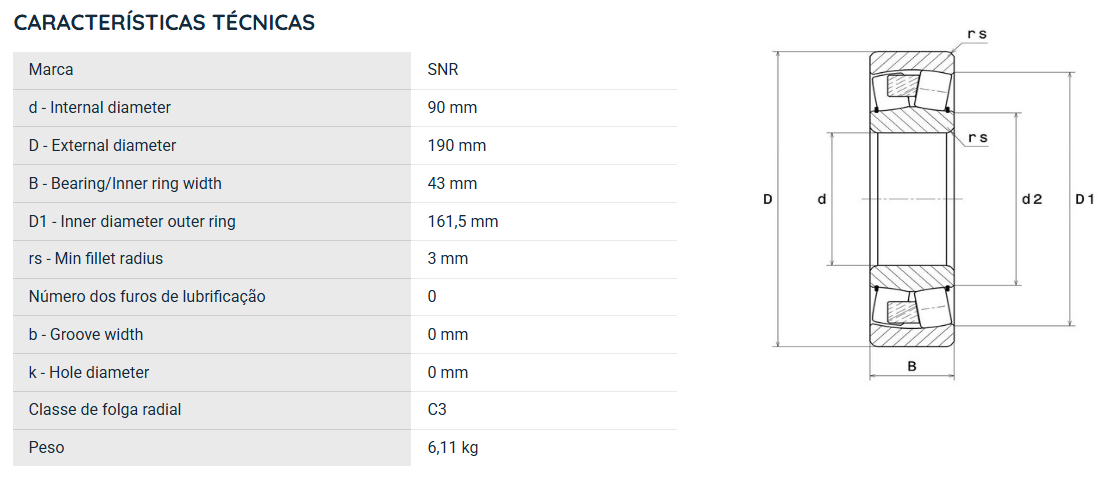The width and height of the screenshot is (1119, 481).
Task: Click the 161,5 mm value
Action: point(462,221)
